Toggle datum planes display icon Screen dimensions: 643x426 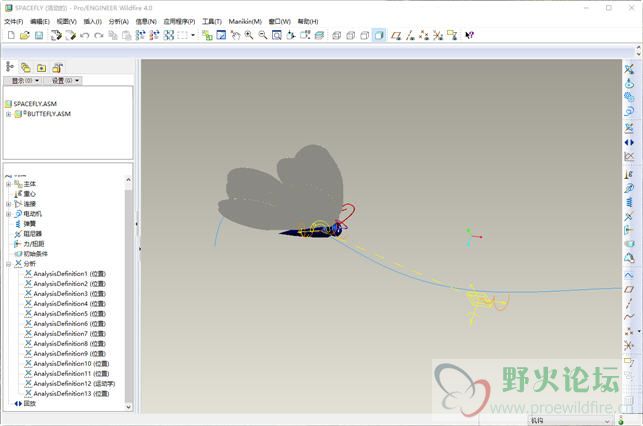396,35
